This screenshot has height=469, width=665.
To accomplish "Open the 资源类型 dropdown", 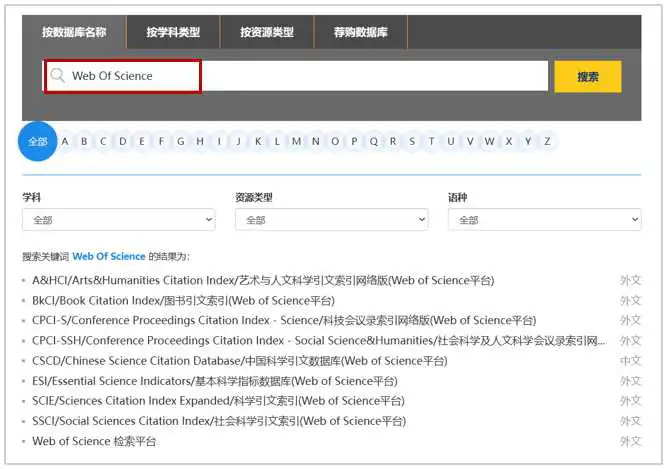I will click(x=332, y=220).
